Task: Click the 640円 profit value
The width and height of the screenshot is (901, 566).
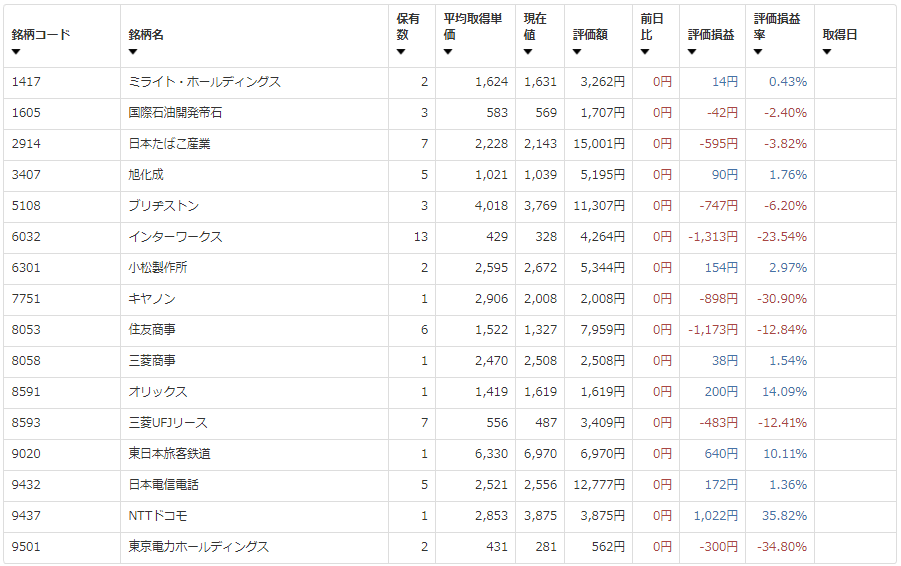Action: (721, 454)
